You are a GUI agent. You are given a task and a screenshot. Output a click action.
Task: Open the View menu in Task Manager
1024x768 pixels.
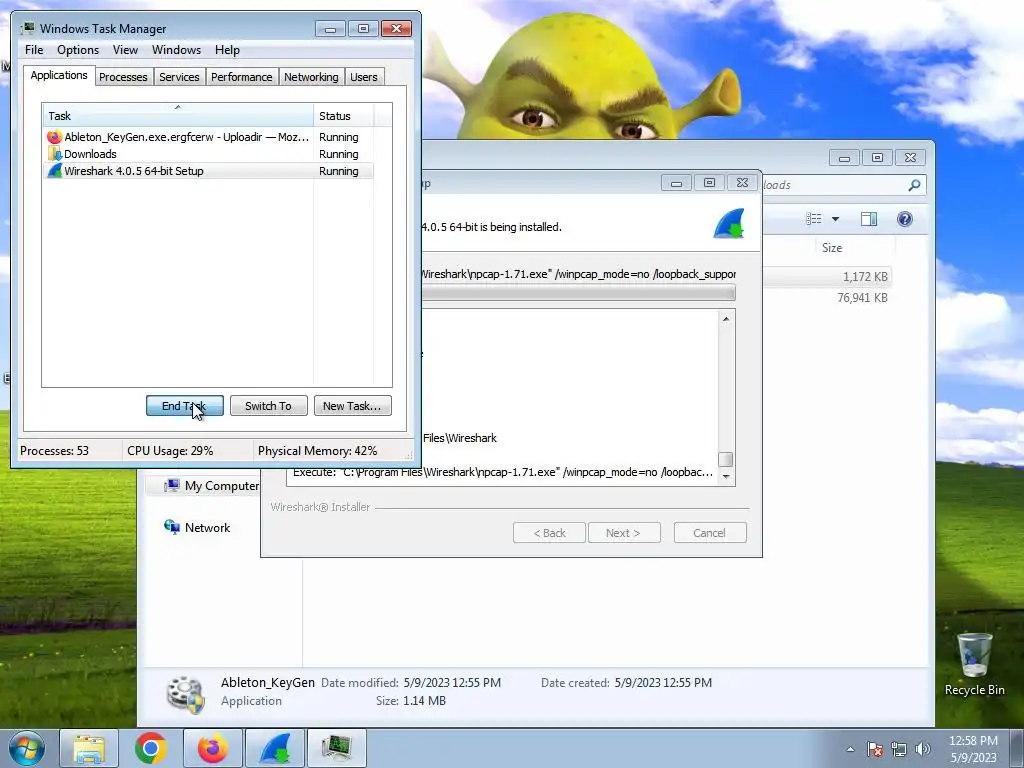pos(125,50)
